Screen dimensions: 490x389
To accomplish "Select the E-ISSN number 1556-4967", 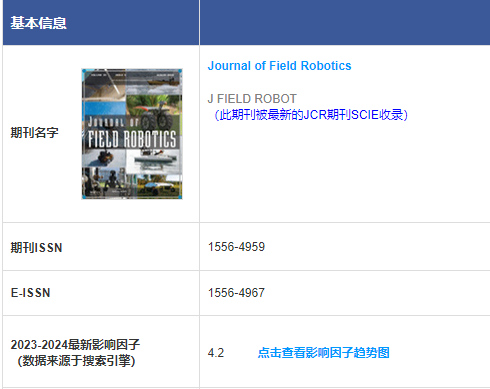I will (236, 293).
